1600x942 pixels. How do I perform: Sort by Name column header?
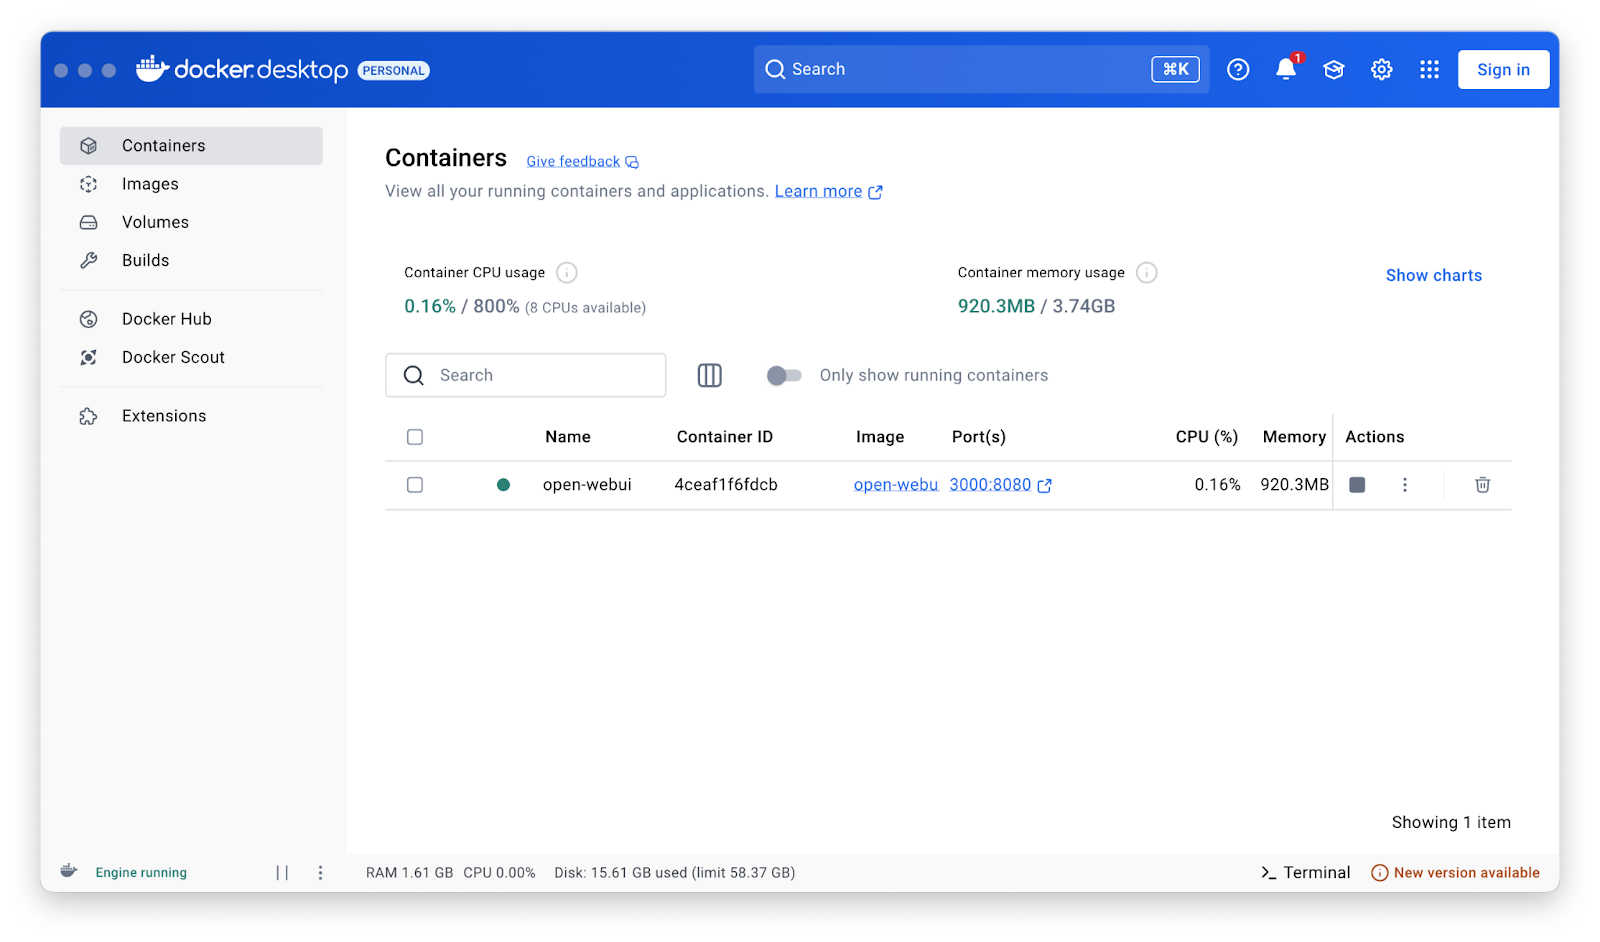coord(568,437)
